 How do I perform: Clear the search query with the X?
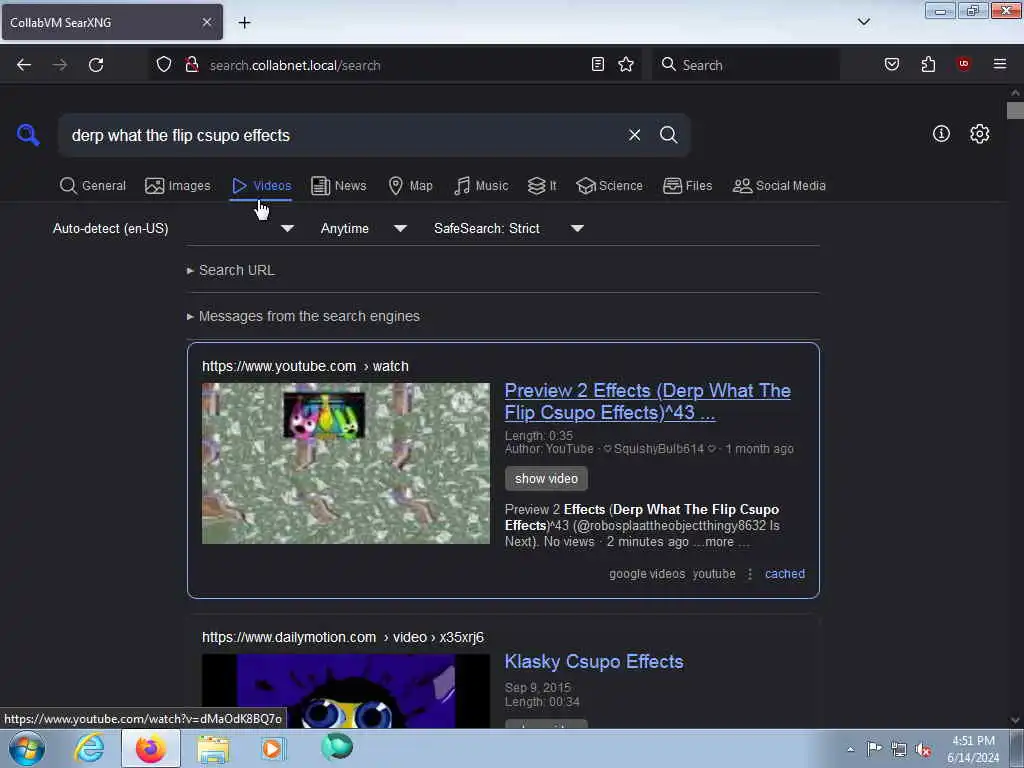(634, 135)
